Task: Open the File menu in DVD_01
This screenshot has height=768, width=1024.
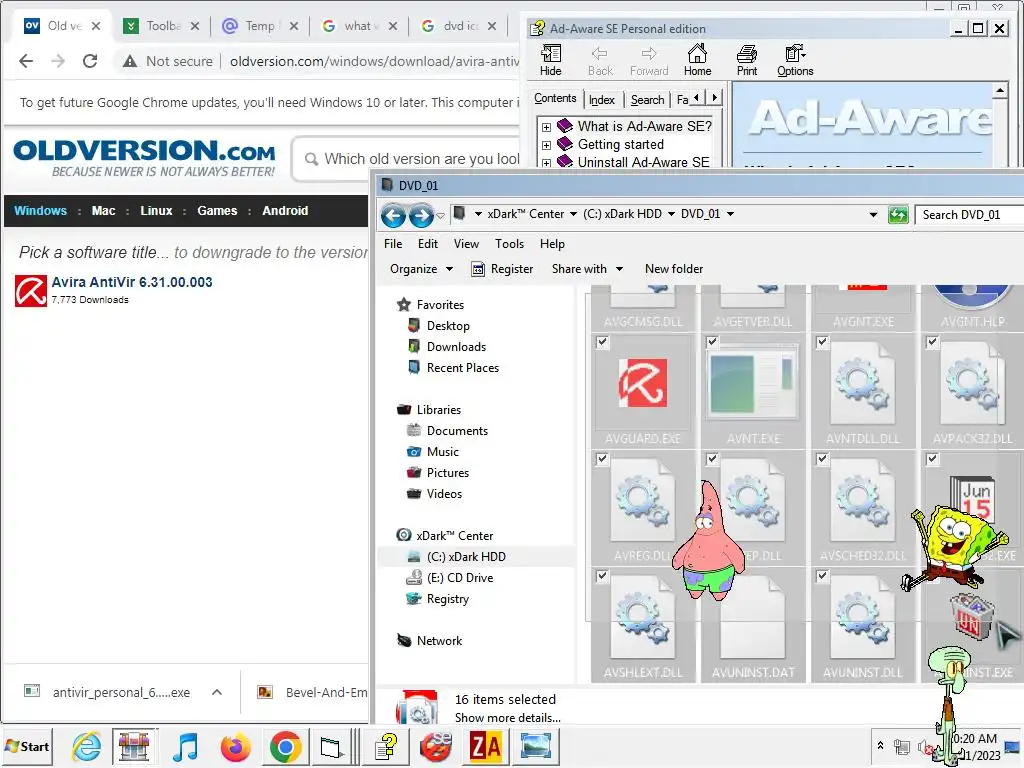Action: click(393, 244)
